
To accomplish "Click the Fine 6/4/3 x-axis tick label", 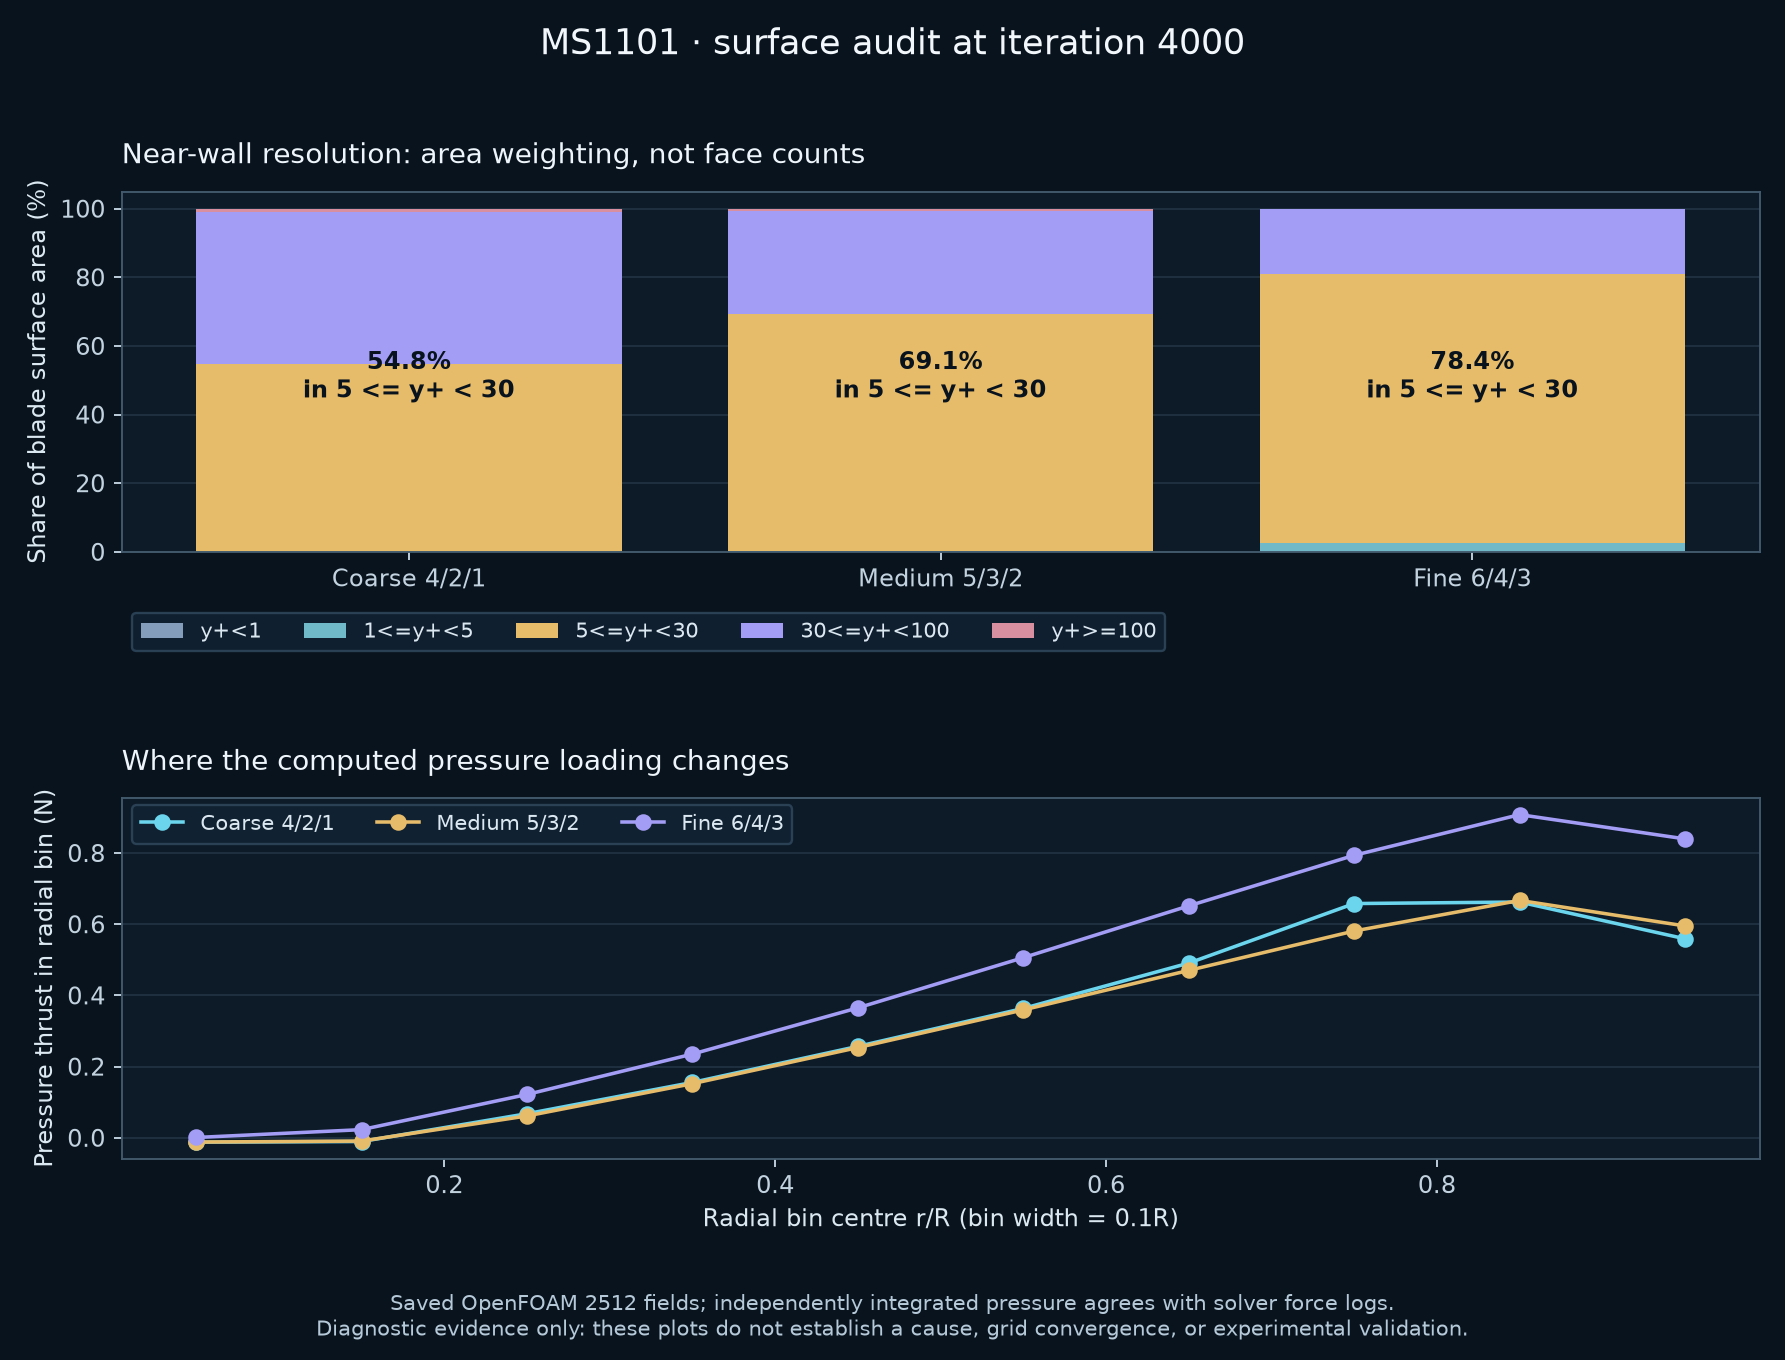I will 1472,578.
